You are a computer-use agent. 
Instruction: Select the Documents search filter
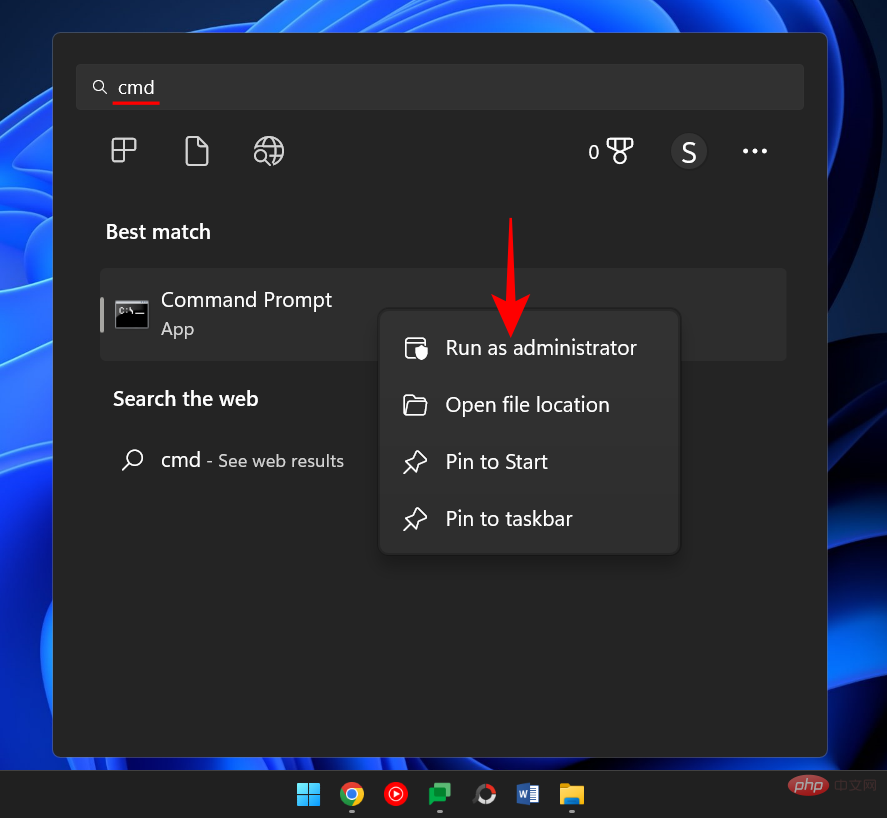point(196,151)
